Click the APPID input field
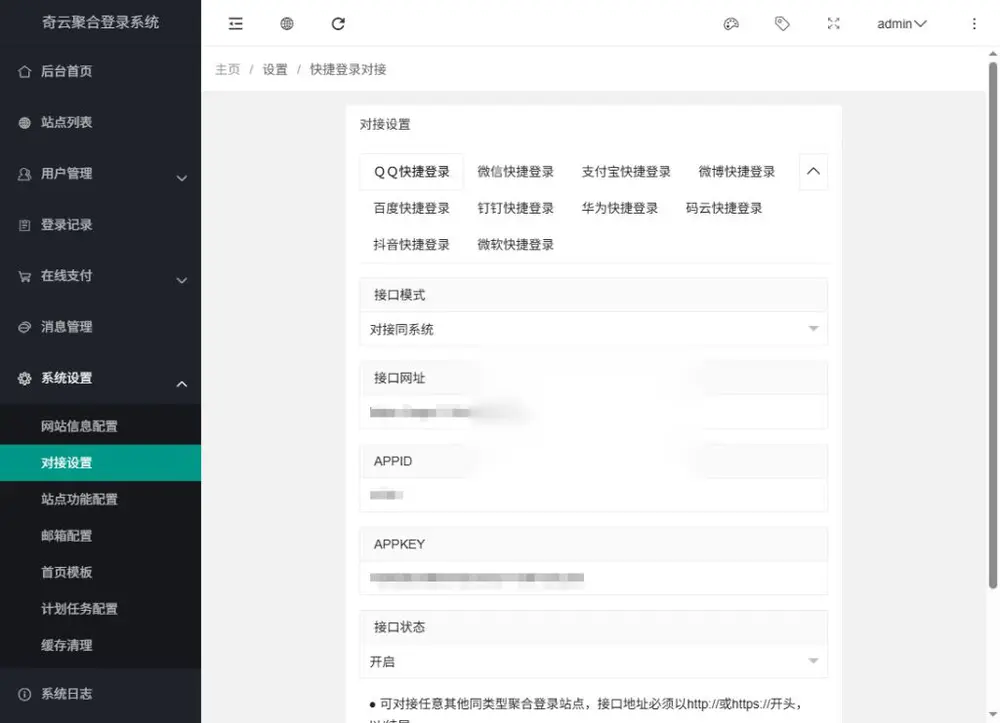Image resolution: width=1000 pixels, height=723 pixels. (x=593, y=495)
